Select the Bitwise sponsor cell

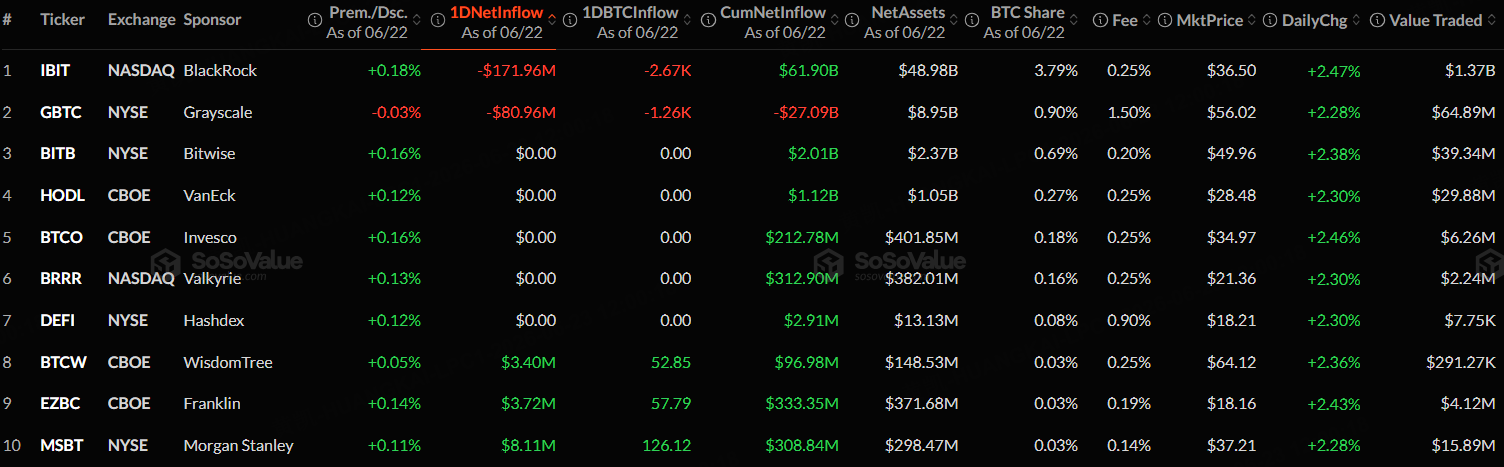pos(209,154)
